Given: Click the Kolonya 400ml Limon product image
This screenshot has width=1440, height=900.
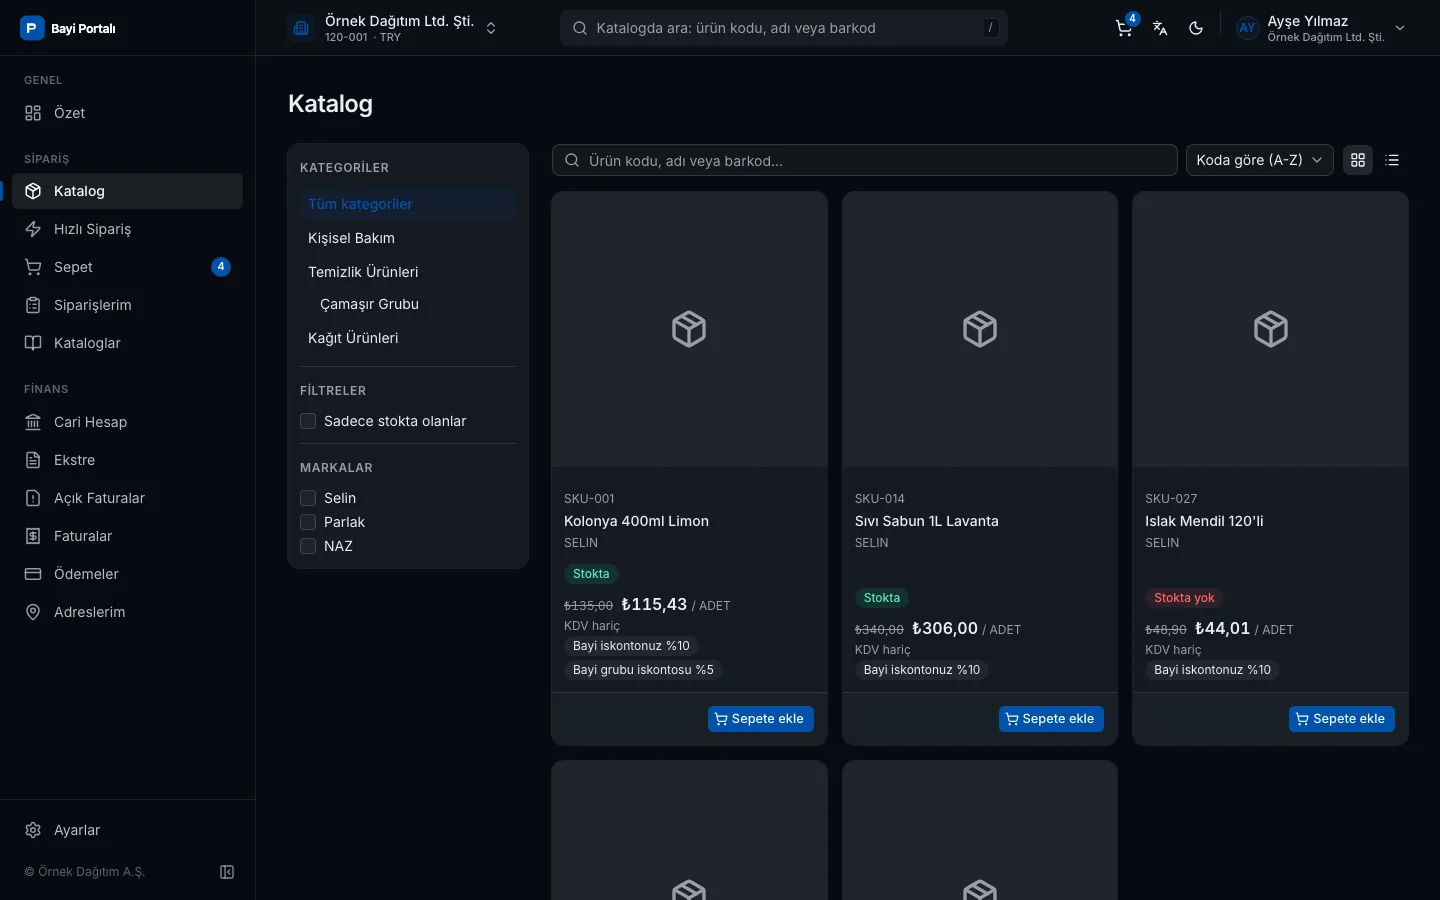Looking at the screenshot, I should pyautogui.click(x=689, y=329).
